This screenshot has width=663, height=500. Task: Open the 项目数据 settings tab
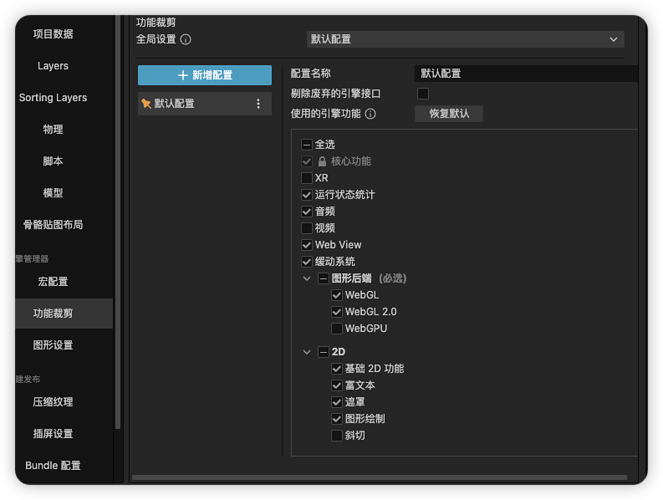pyautogui.click(x=53, y=34)
